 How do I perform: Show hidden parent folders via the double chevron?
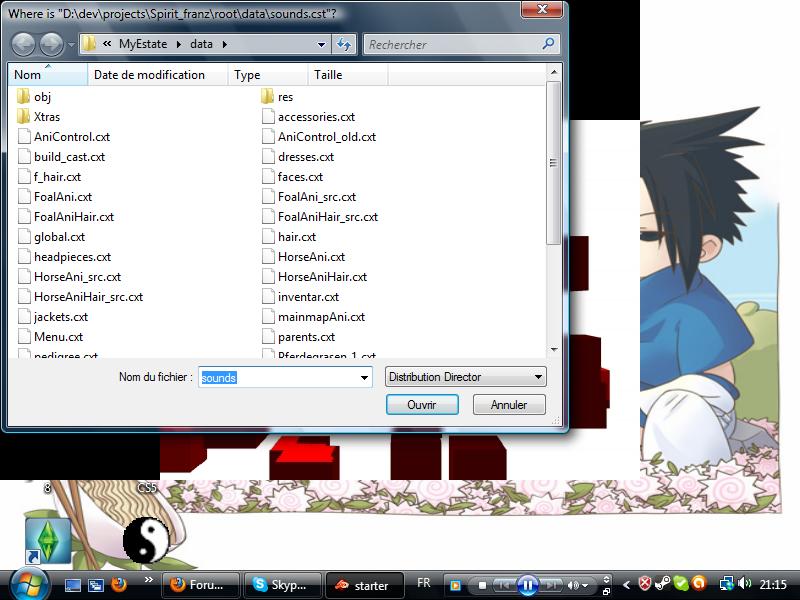tap(107, 44)
